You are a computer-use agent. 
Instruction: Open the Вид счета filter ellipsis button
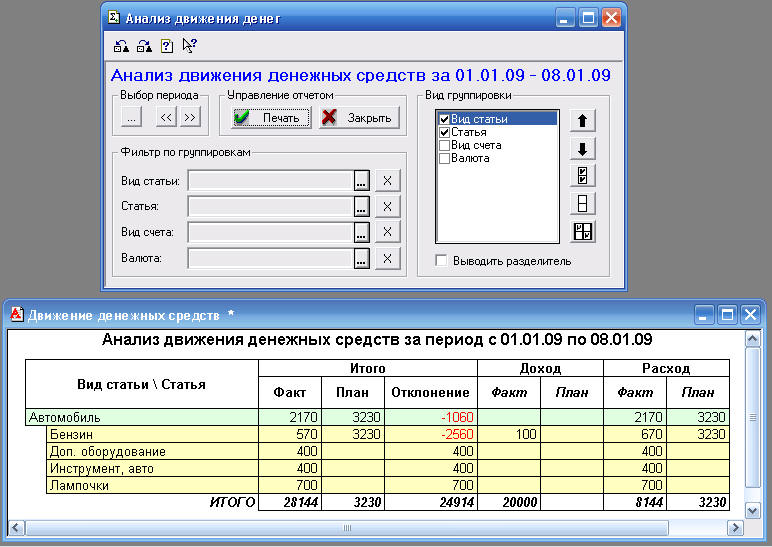coord(361,232)
